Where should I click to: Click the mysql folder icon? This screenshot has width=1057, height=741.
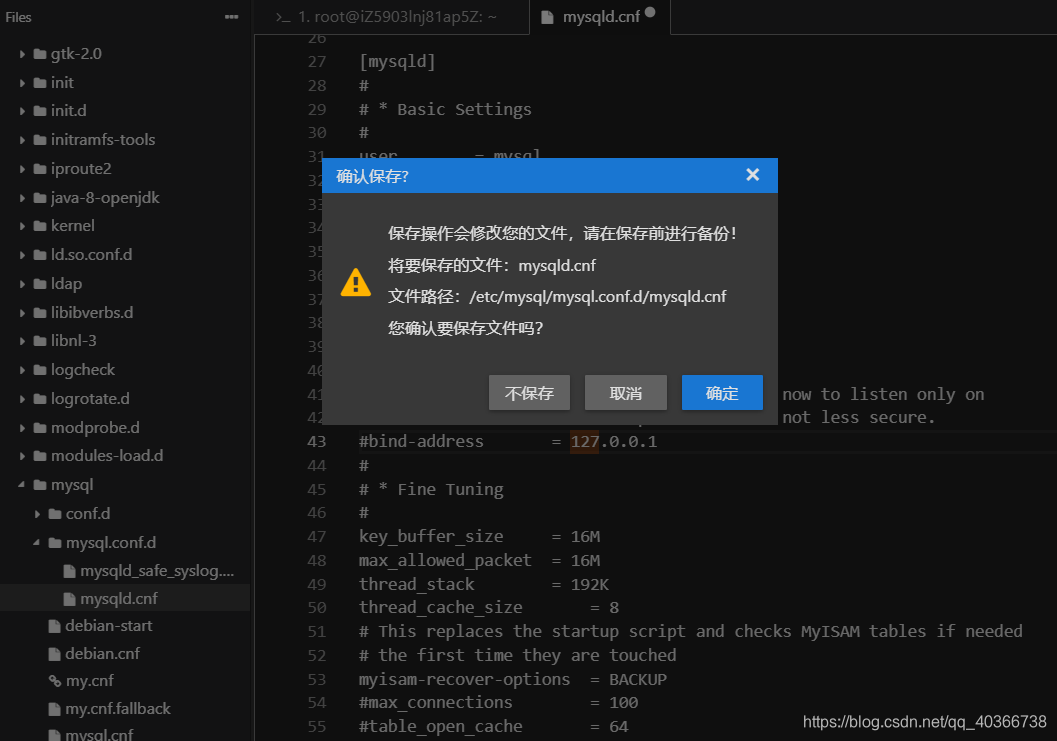click(x=40, y=485)
